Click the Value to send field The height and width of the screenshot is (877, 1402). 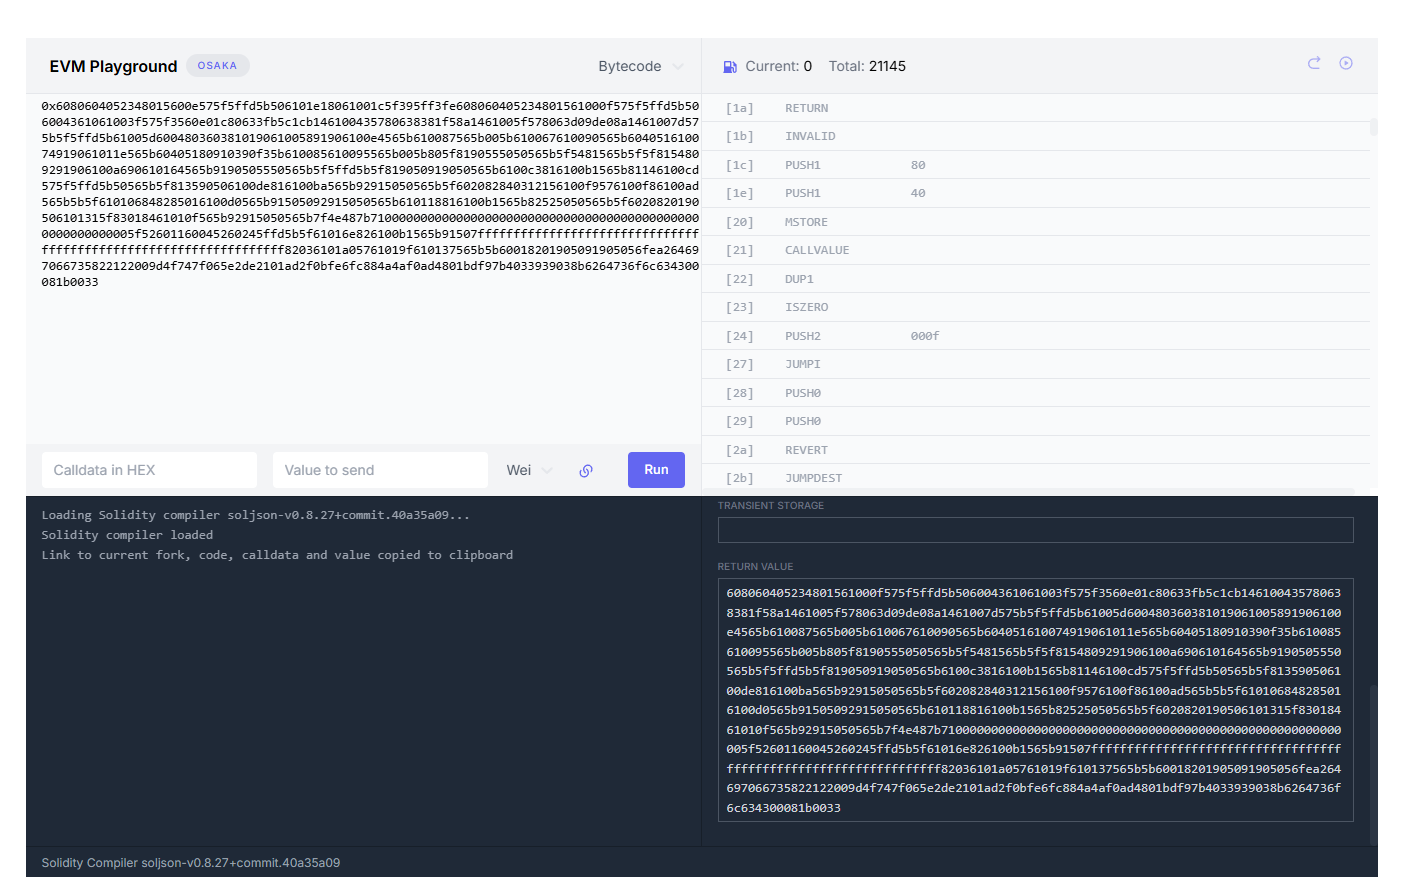[x=380, y=469]
